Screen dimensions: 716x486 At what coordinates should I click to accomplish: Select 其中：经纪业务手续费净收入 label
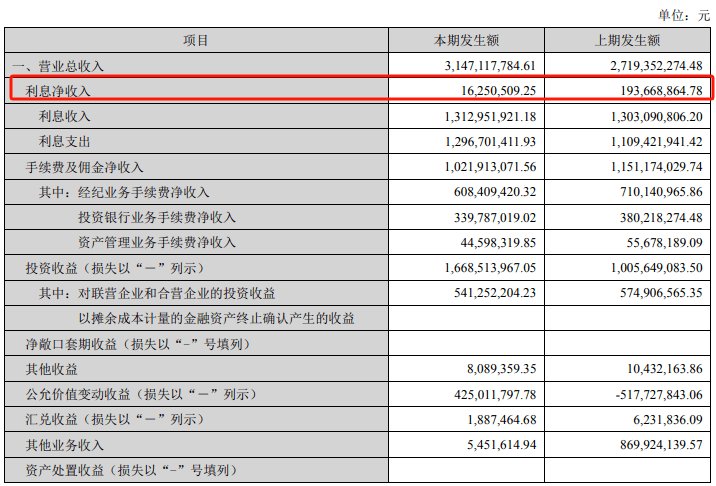(x=124, y=192)
